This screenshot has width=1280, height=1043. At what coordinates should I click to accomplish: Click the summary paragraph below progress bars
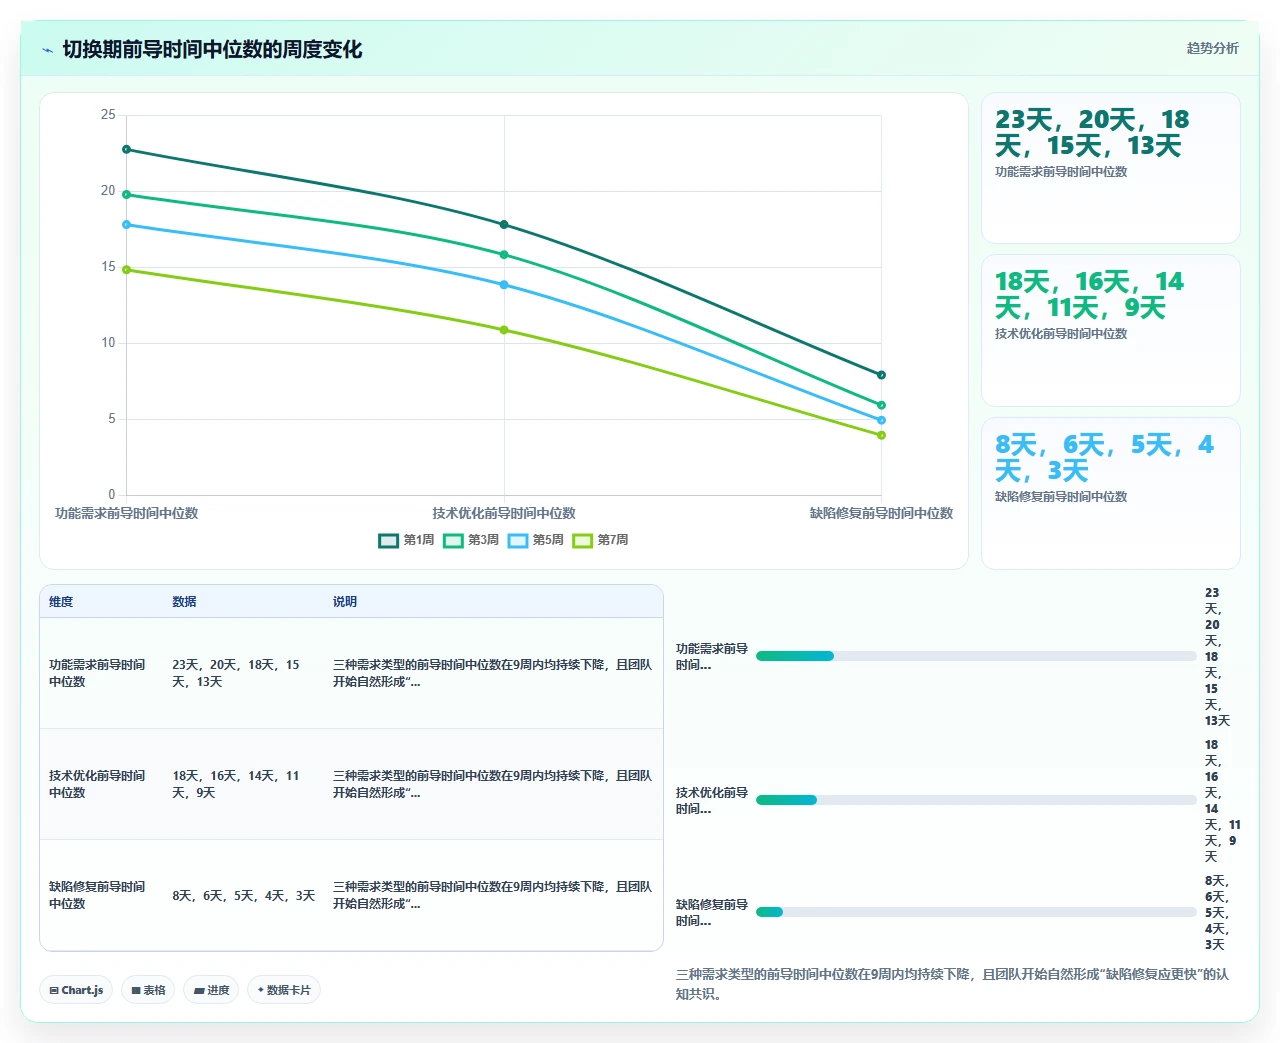point(953,984)
